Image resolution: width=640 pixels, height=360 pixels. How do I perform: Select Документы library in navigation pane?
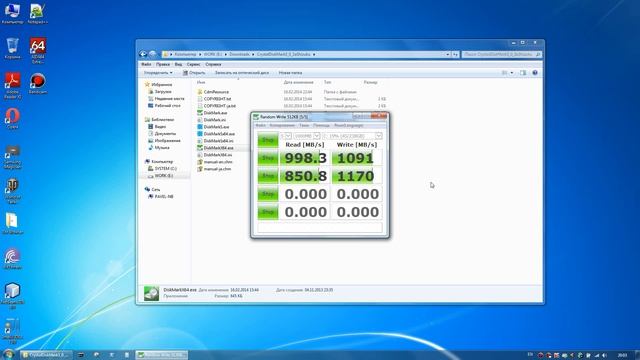[x=162, y=133]
